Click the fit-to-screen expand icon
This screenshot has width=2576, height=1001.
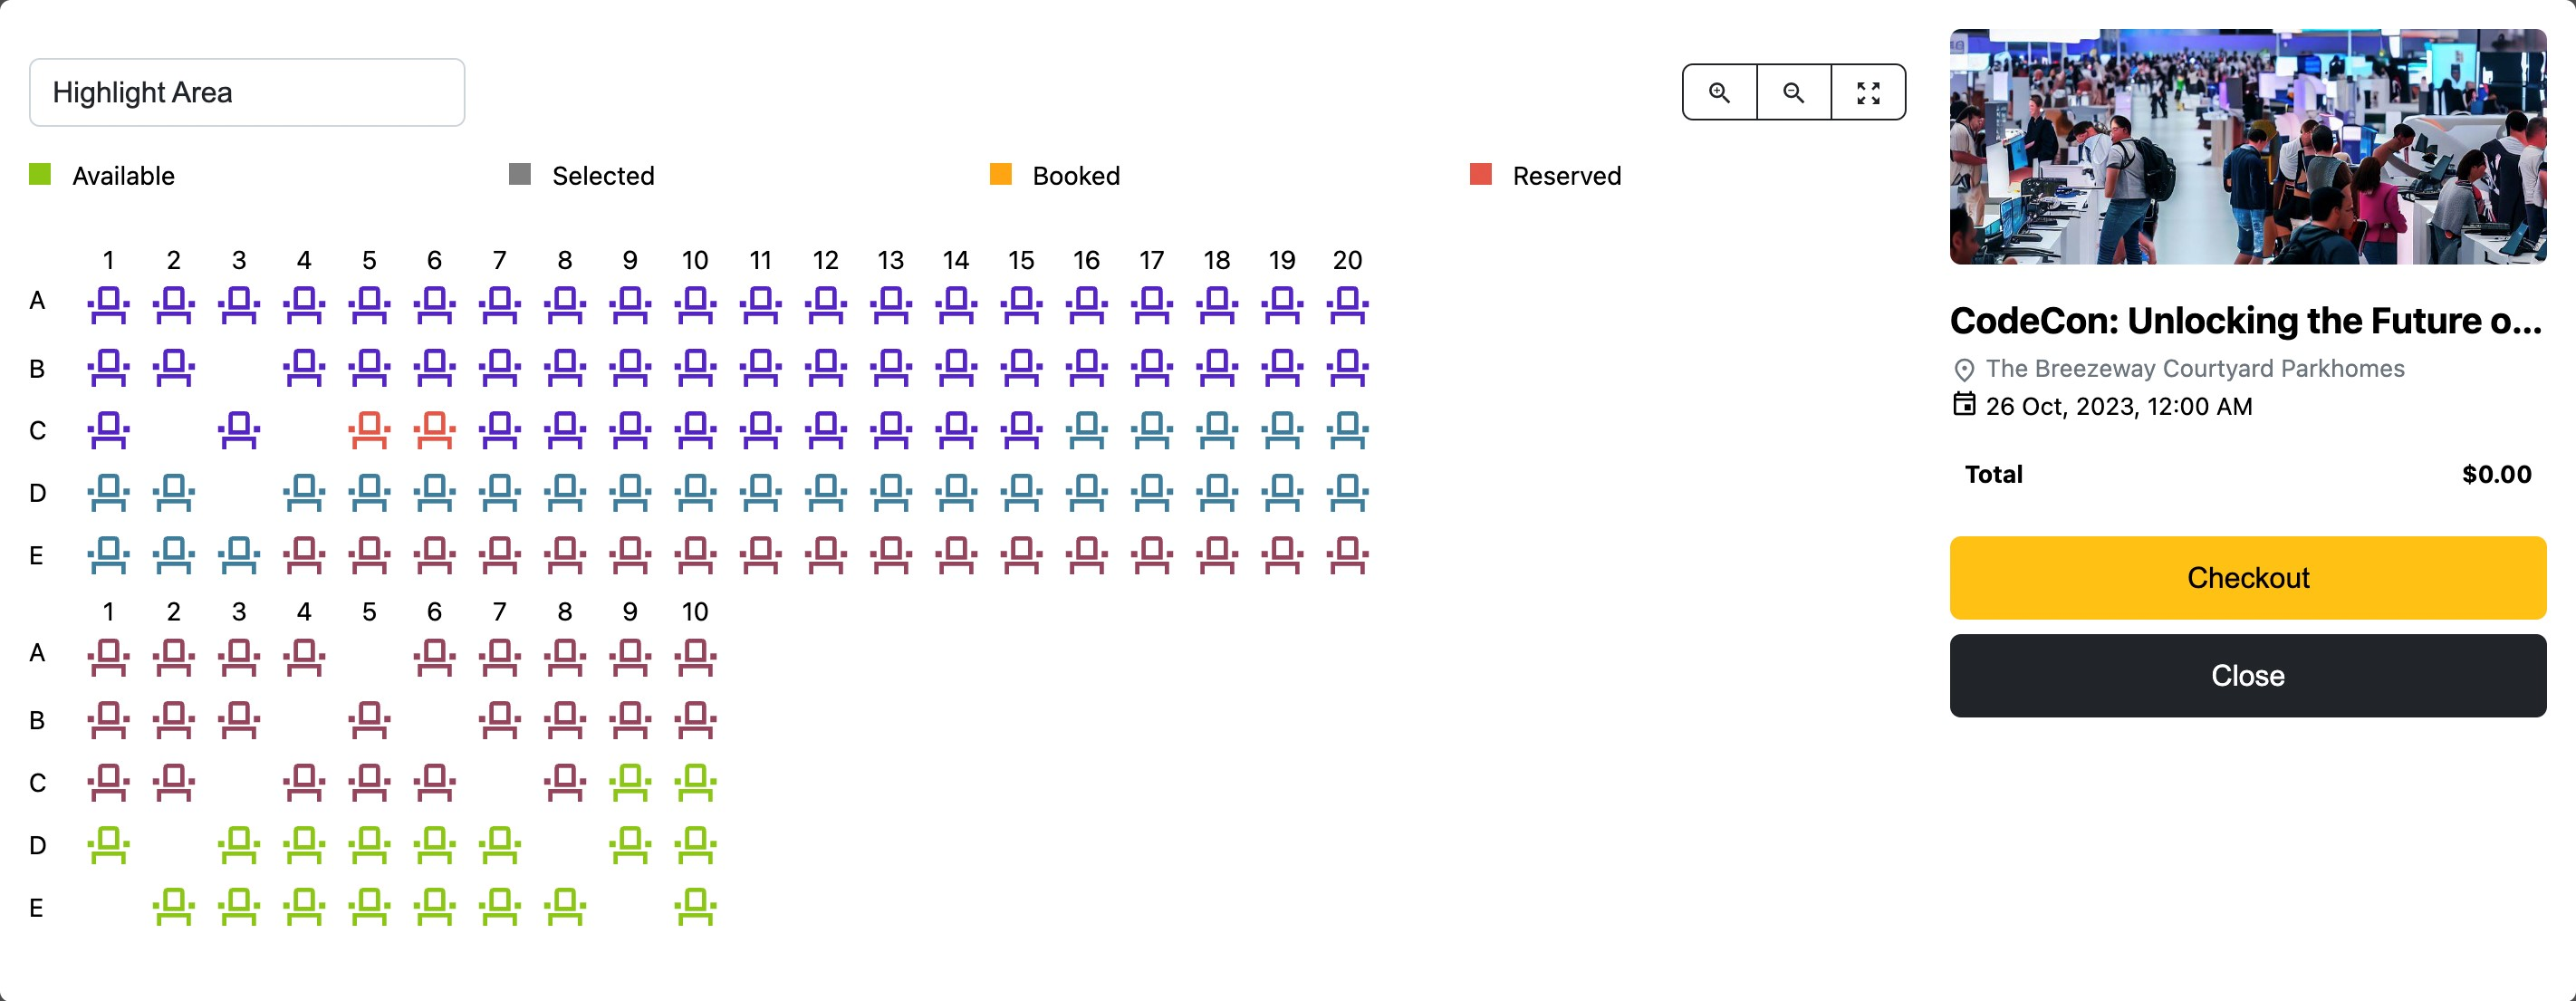[x=1868, y=92]
